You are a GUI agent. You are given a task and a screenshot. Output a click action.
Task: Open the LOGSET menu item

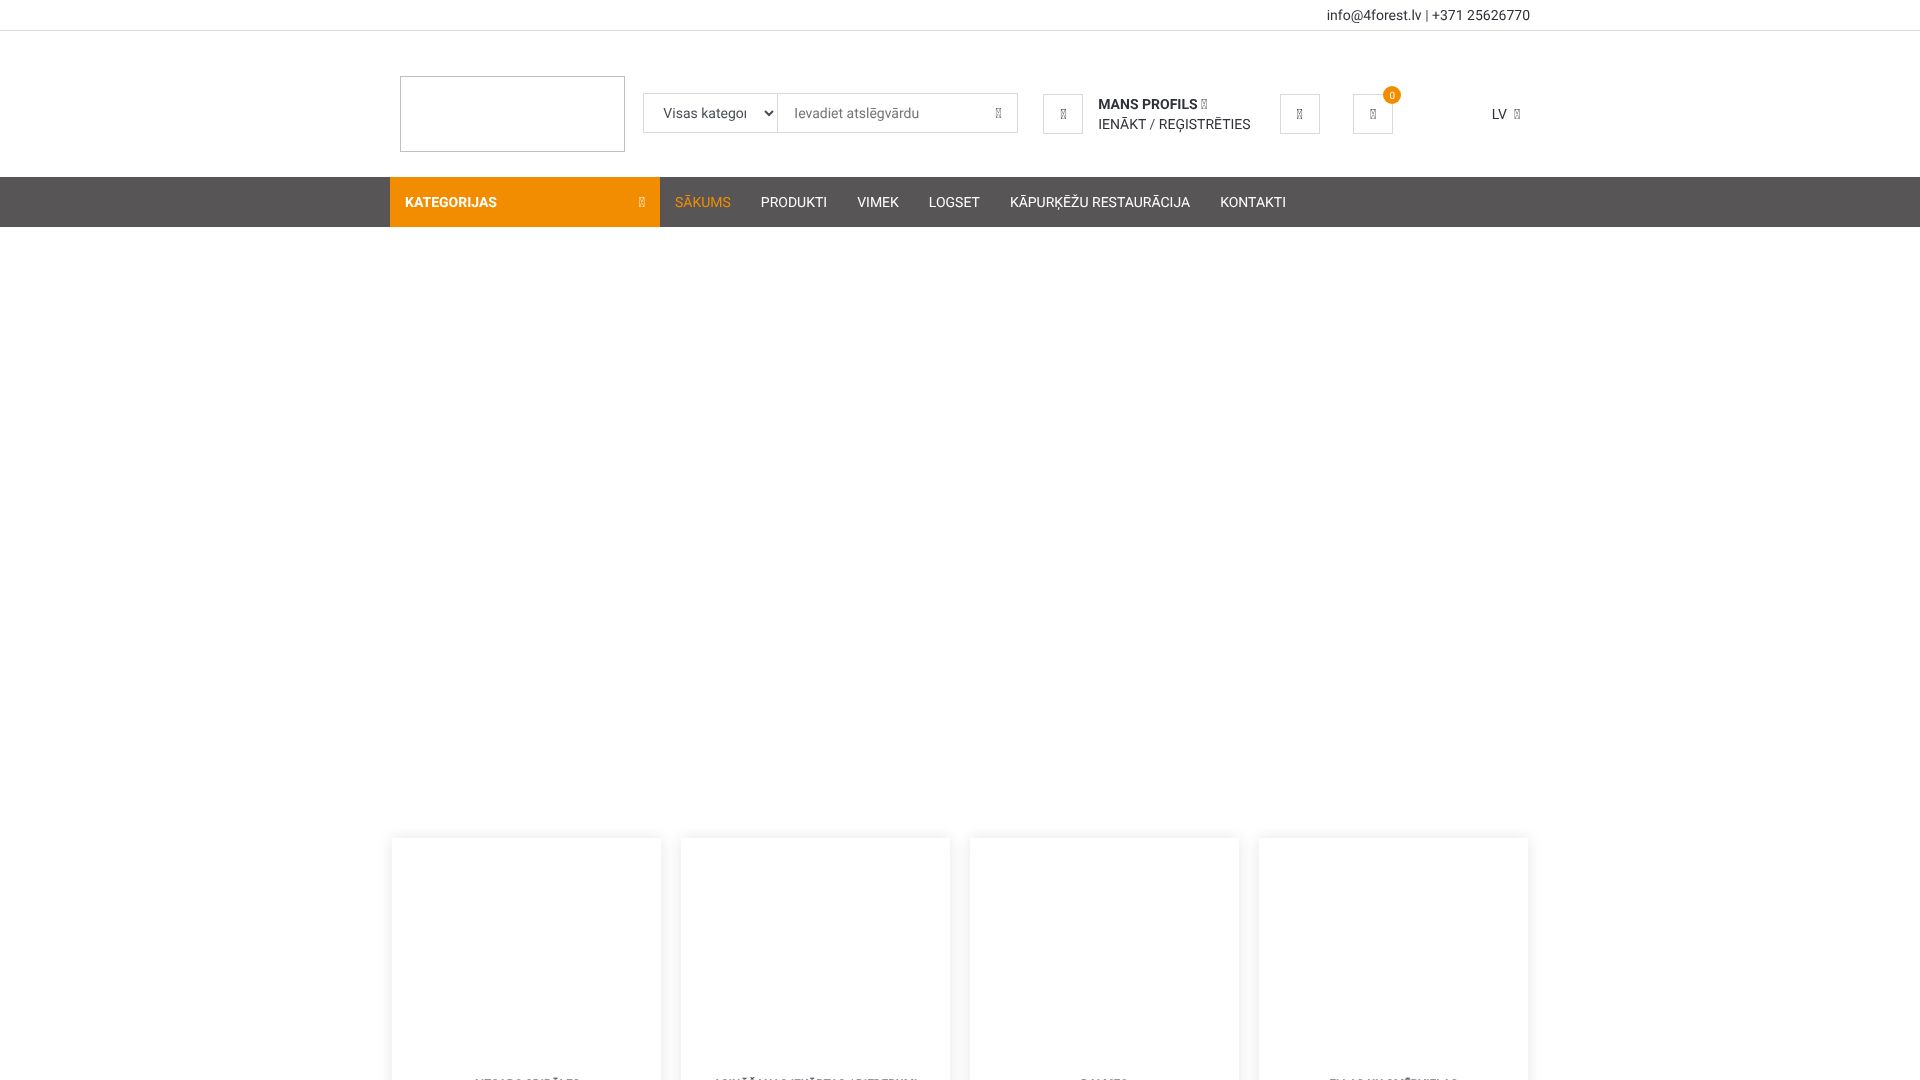(x=953, y=202)
